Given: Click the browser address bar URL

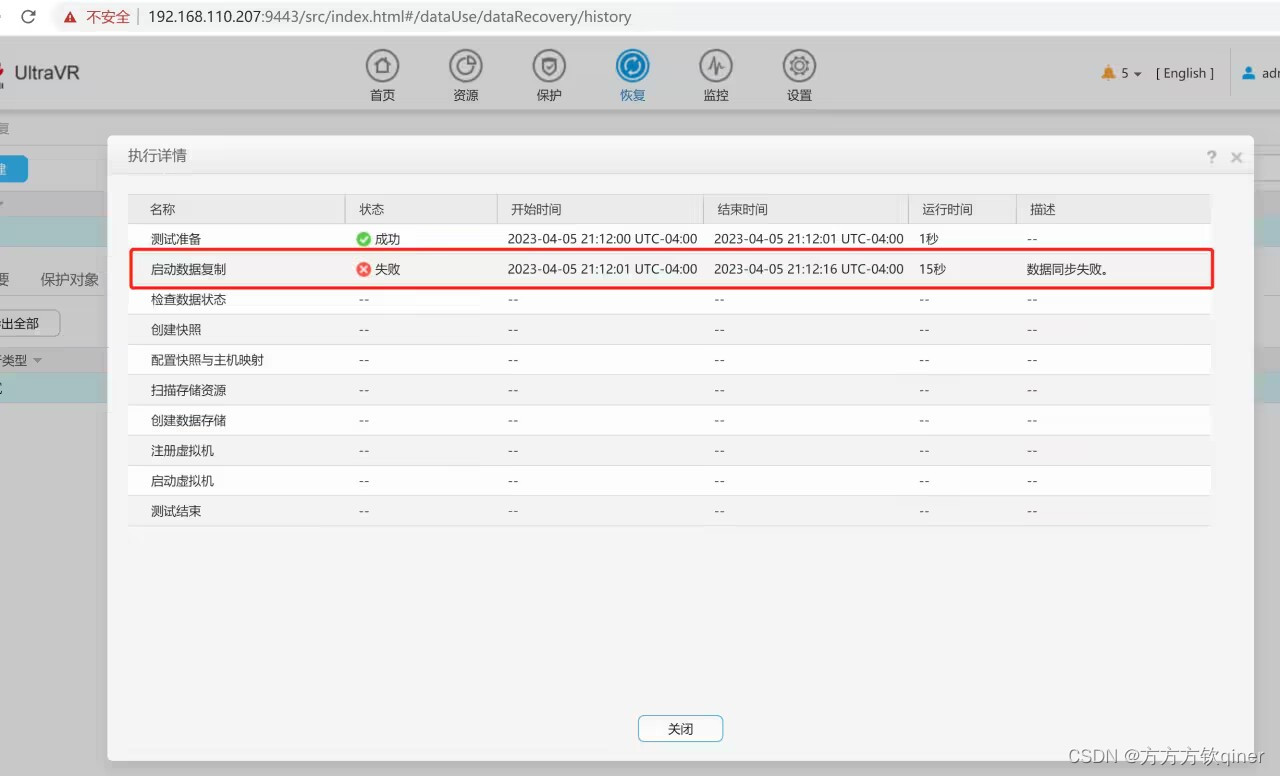Looking at the screenshot, I should pyautogui.click(x=390, y=17).
